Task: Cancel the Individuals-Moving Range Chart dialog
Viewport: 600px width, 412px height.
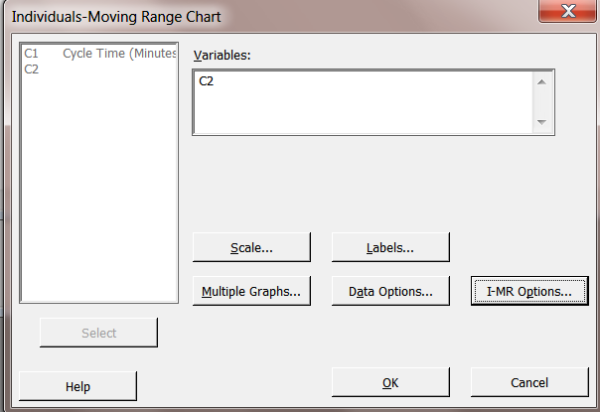Action: (x=530, y=382)
